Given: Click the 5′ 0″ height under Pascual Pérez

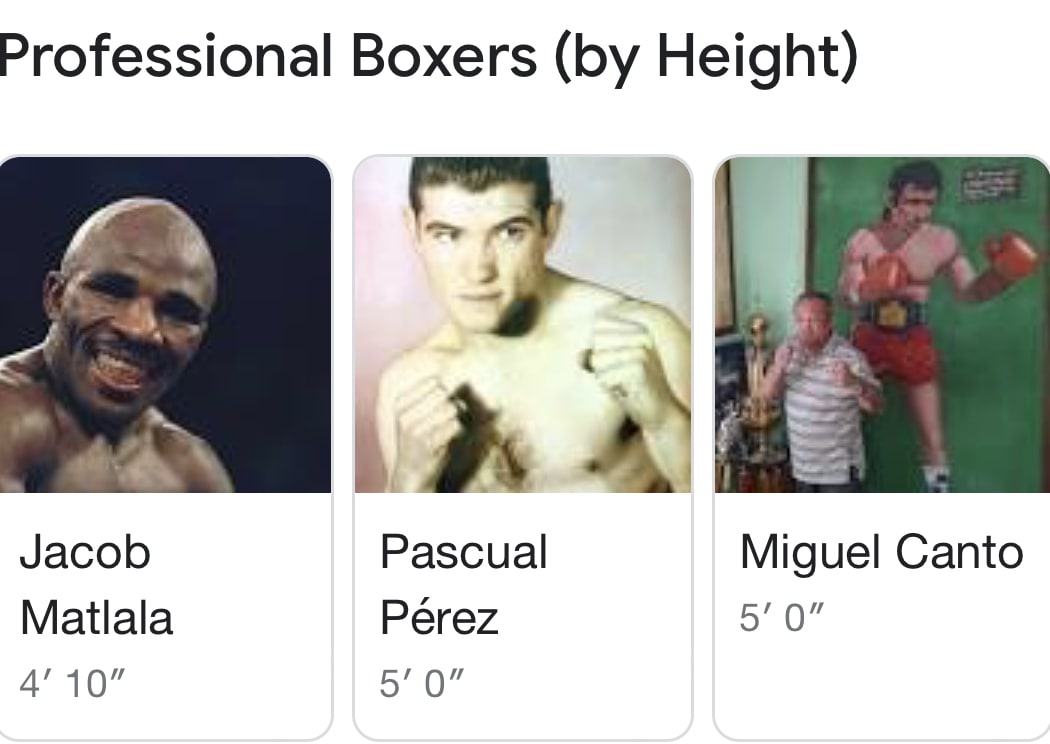Looking at the screenshot, I should click(422, 685).
